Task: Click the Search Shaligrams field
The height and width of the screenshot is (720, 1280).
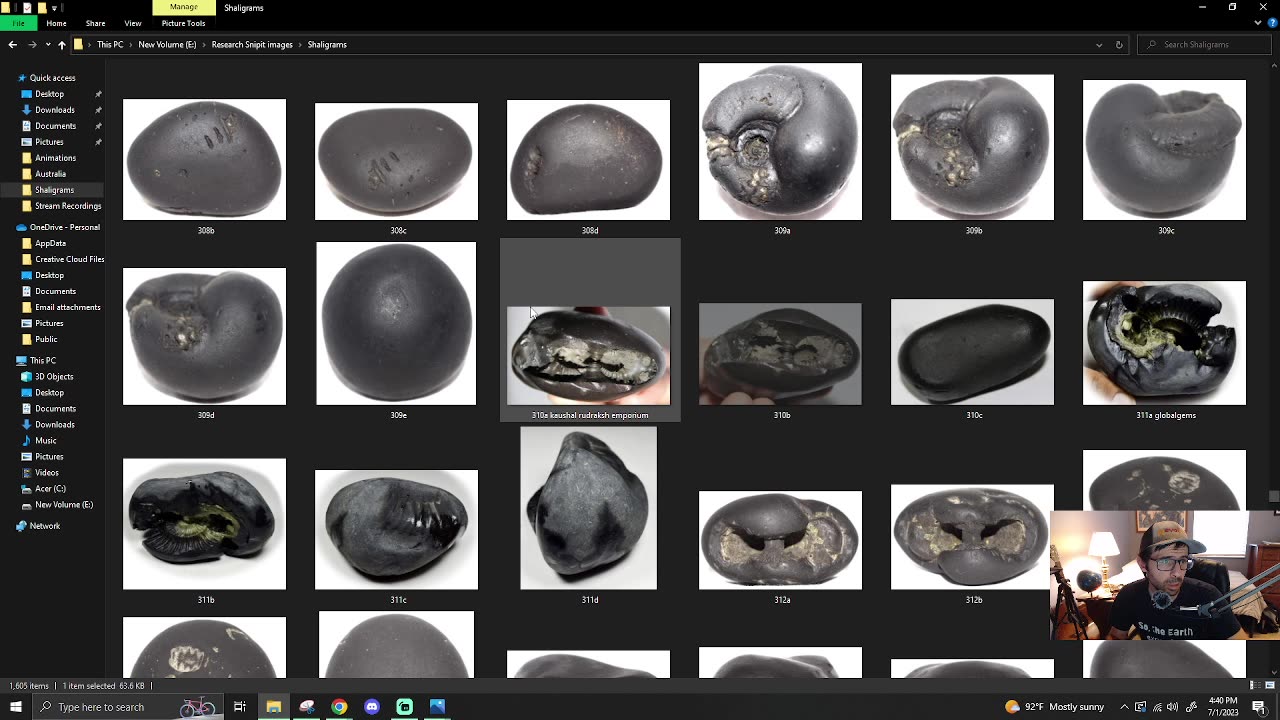Action: 1205,44
